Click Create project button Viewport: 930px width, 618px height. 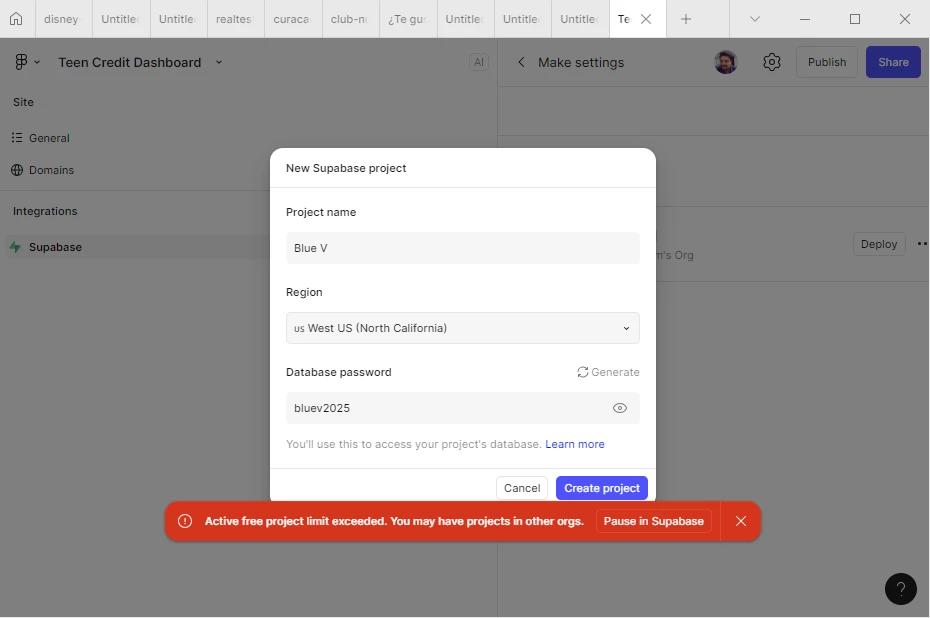coord(601,488)
